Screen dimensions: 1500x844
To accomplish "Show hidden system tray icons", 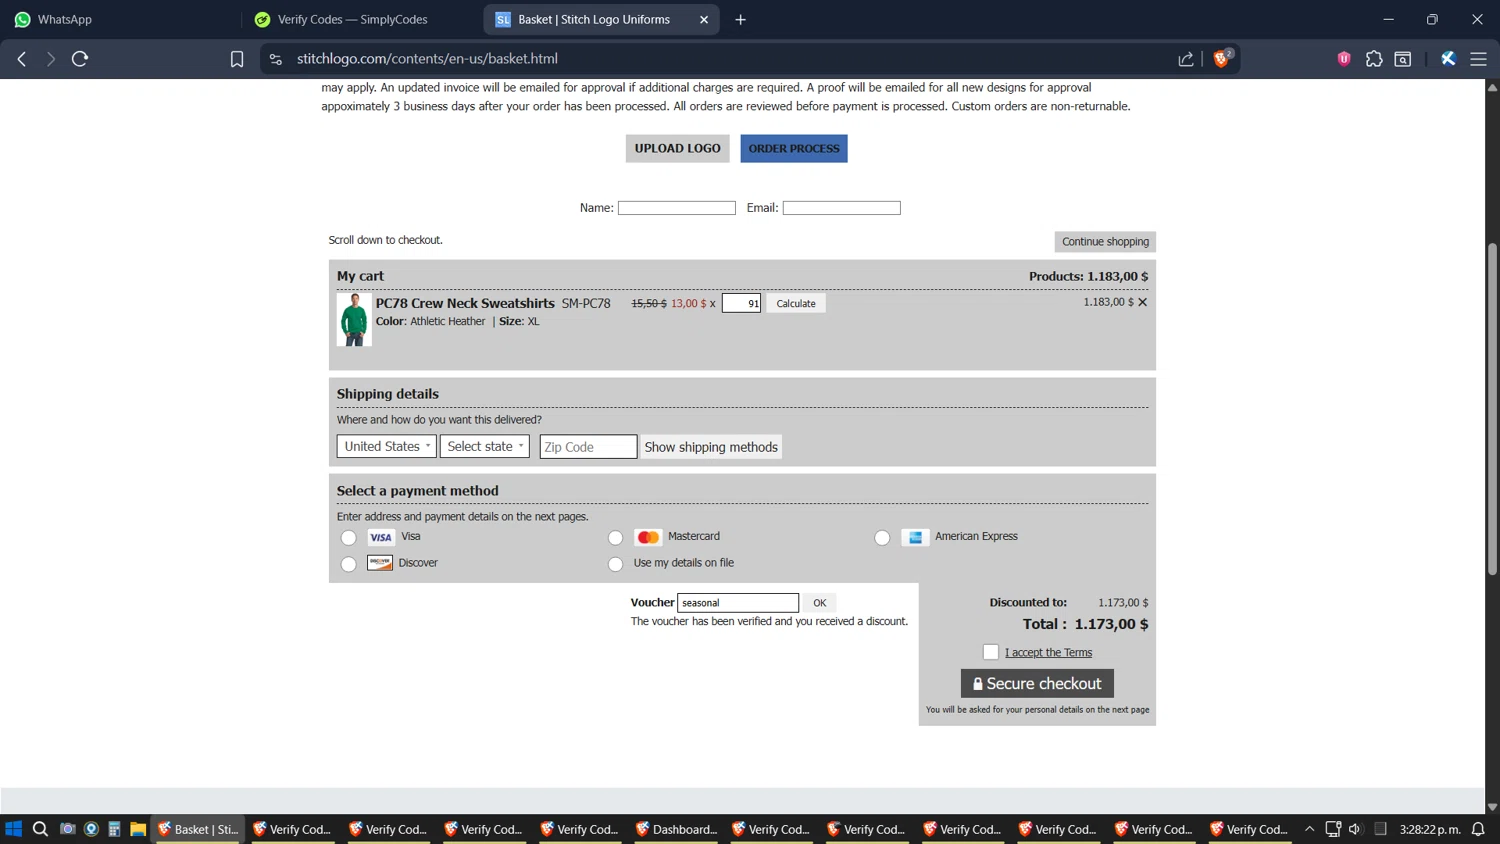I will click(x=1309, y=829).
